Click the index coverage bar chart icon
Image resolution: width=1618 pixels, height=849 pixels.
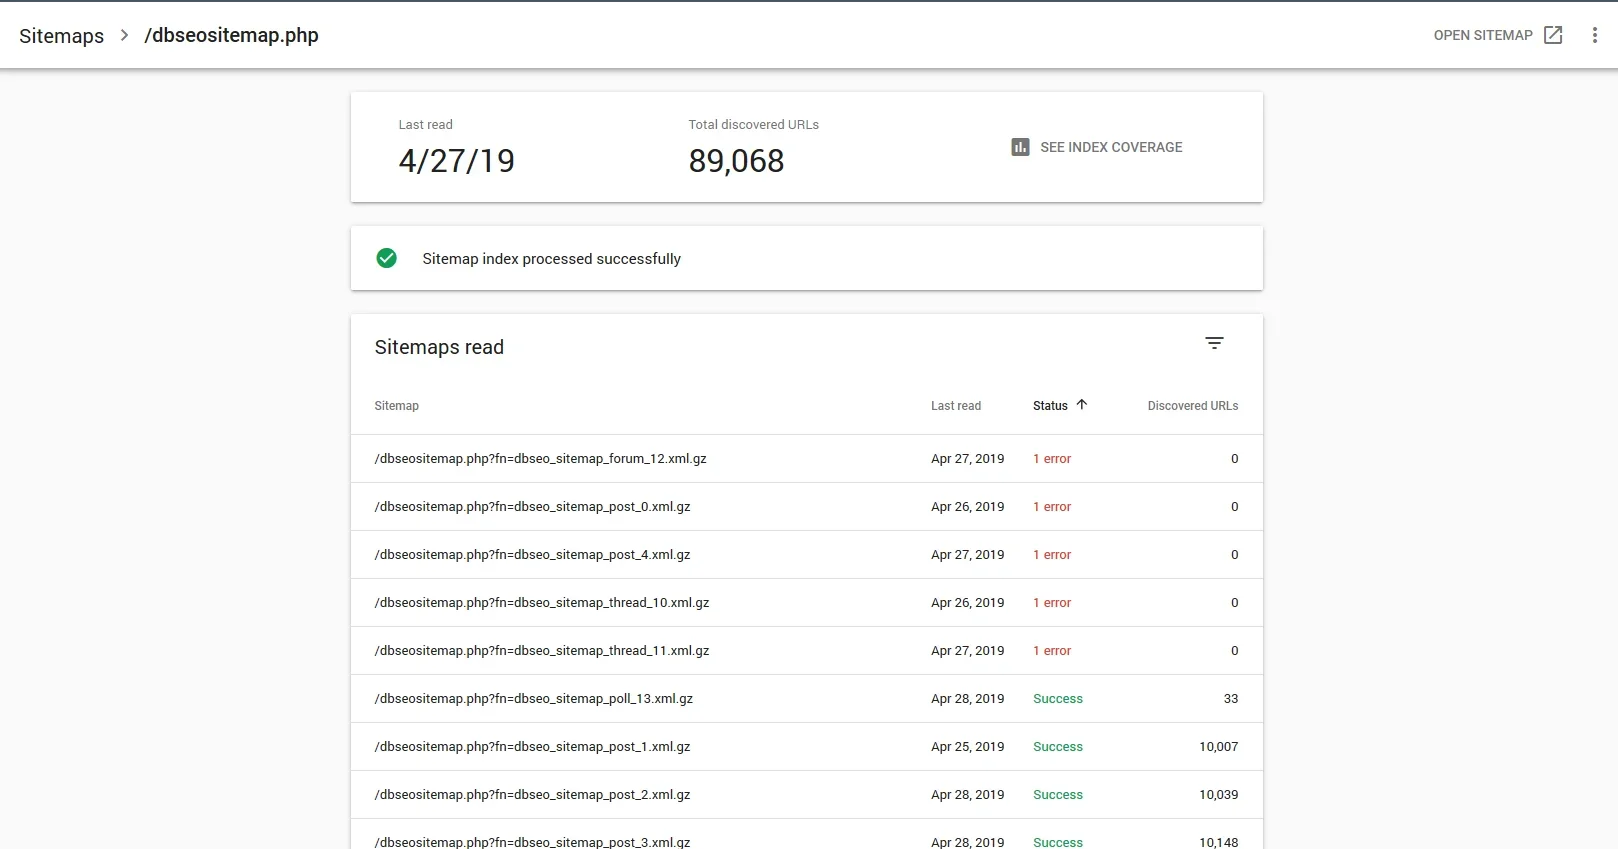coord(1020,147)
